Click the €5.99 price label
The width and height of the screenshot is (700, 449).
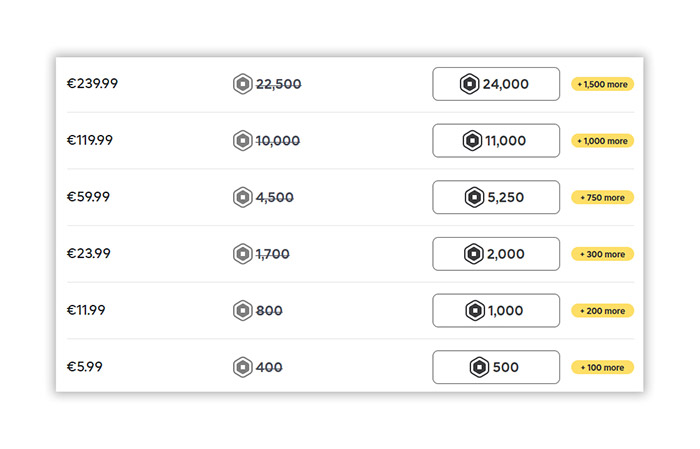pos(84,367)
